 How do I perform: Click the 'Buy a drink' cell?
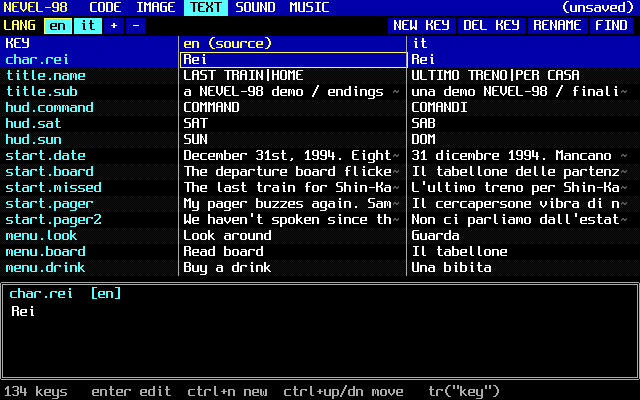293,267
